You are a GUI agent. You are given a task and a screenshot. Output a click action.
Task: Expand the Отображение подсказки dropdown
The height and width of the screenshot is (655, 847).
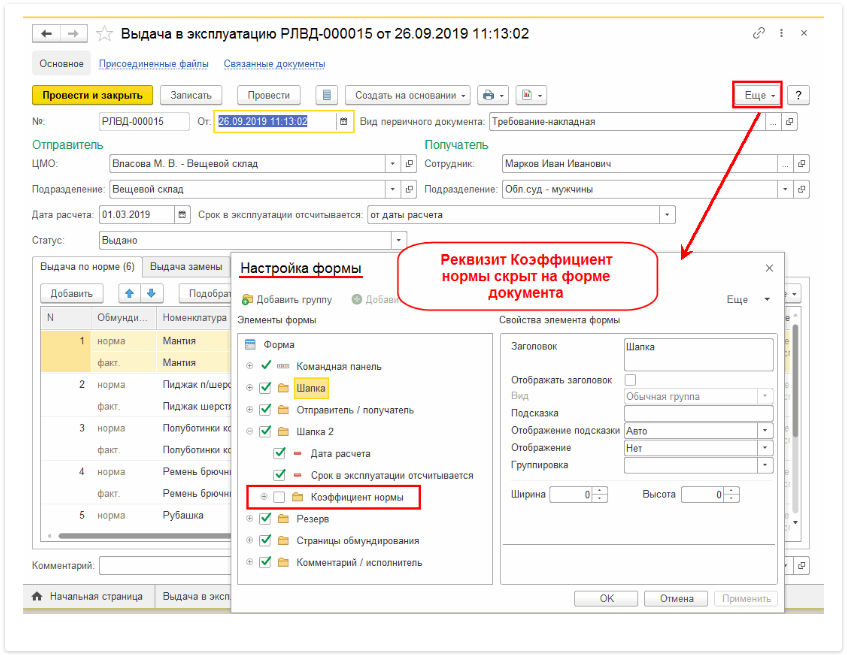coord(766,431)
